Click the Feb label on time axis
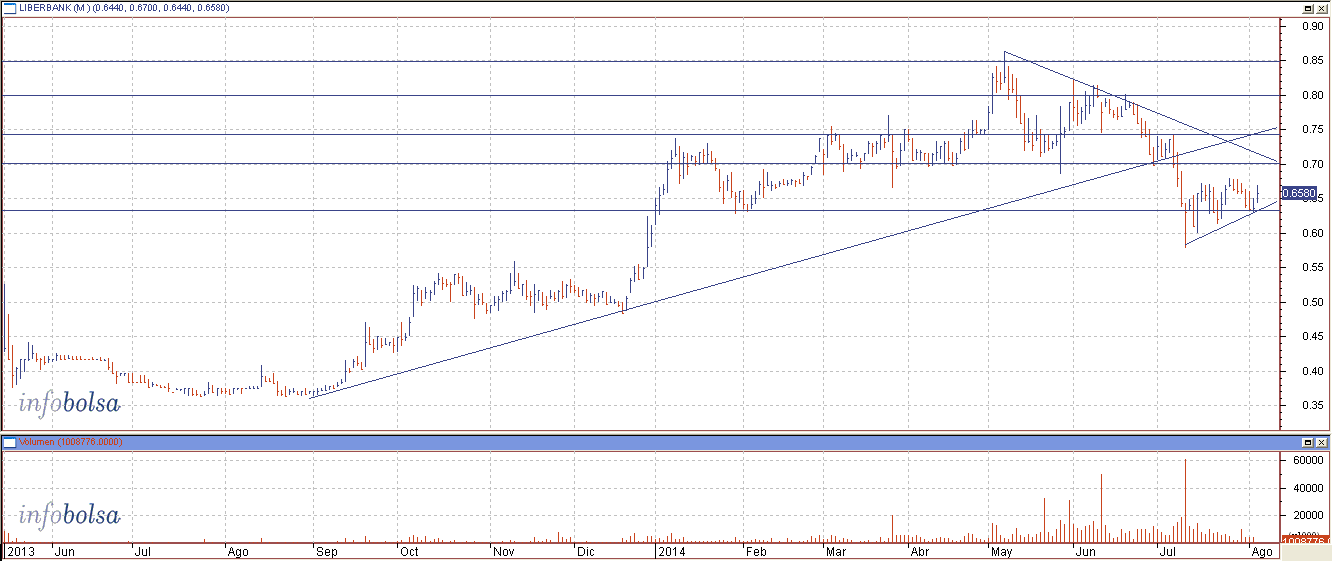Viewport: 1332px width, 561px height. tap(757, 551)
